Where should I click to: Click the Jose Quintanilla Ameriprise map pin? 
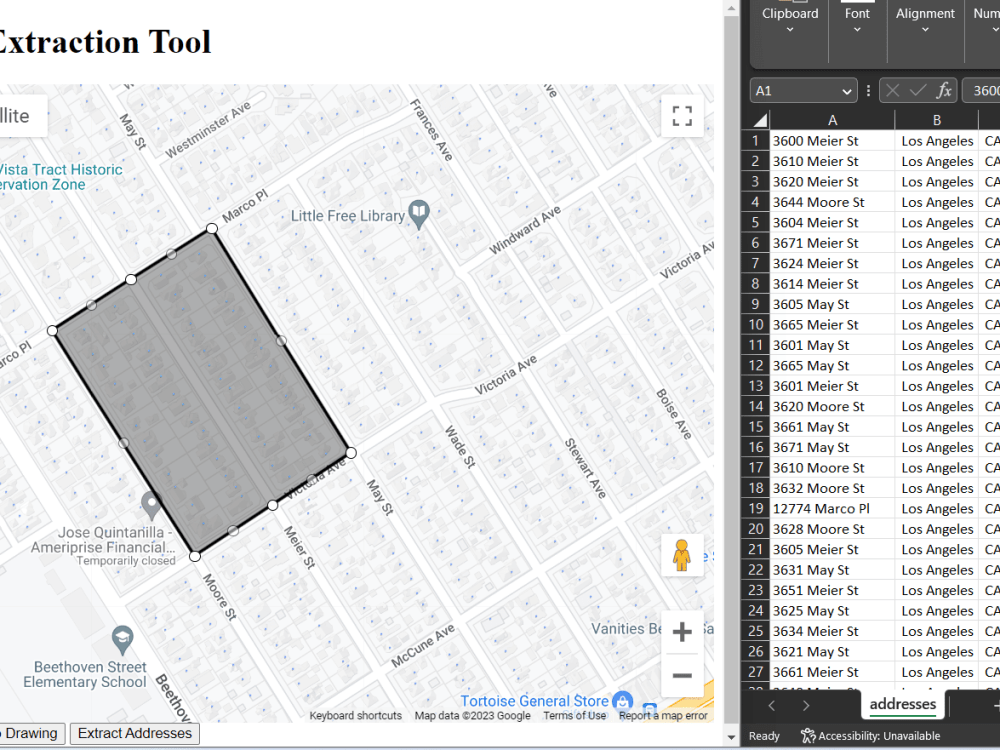tap(151, 506)
